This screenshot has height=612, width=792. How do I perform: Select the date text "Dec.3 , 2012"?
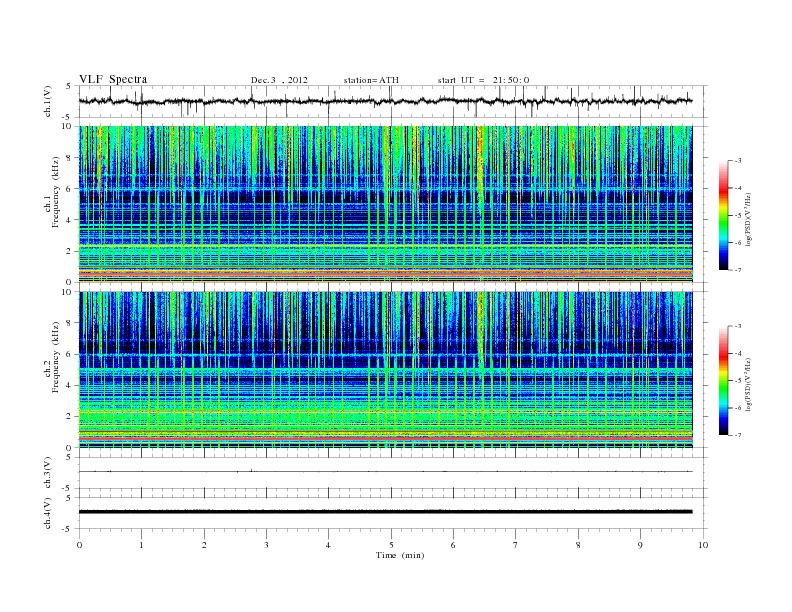pos(279,80)
